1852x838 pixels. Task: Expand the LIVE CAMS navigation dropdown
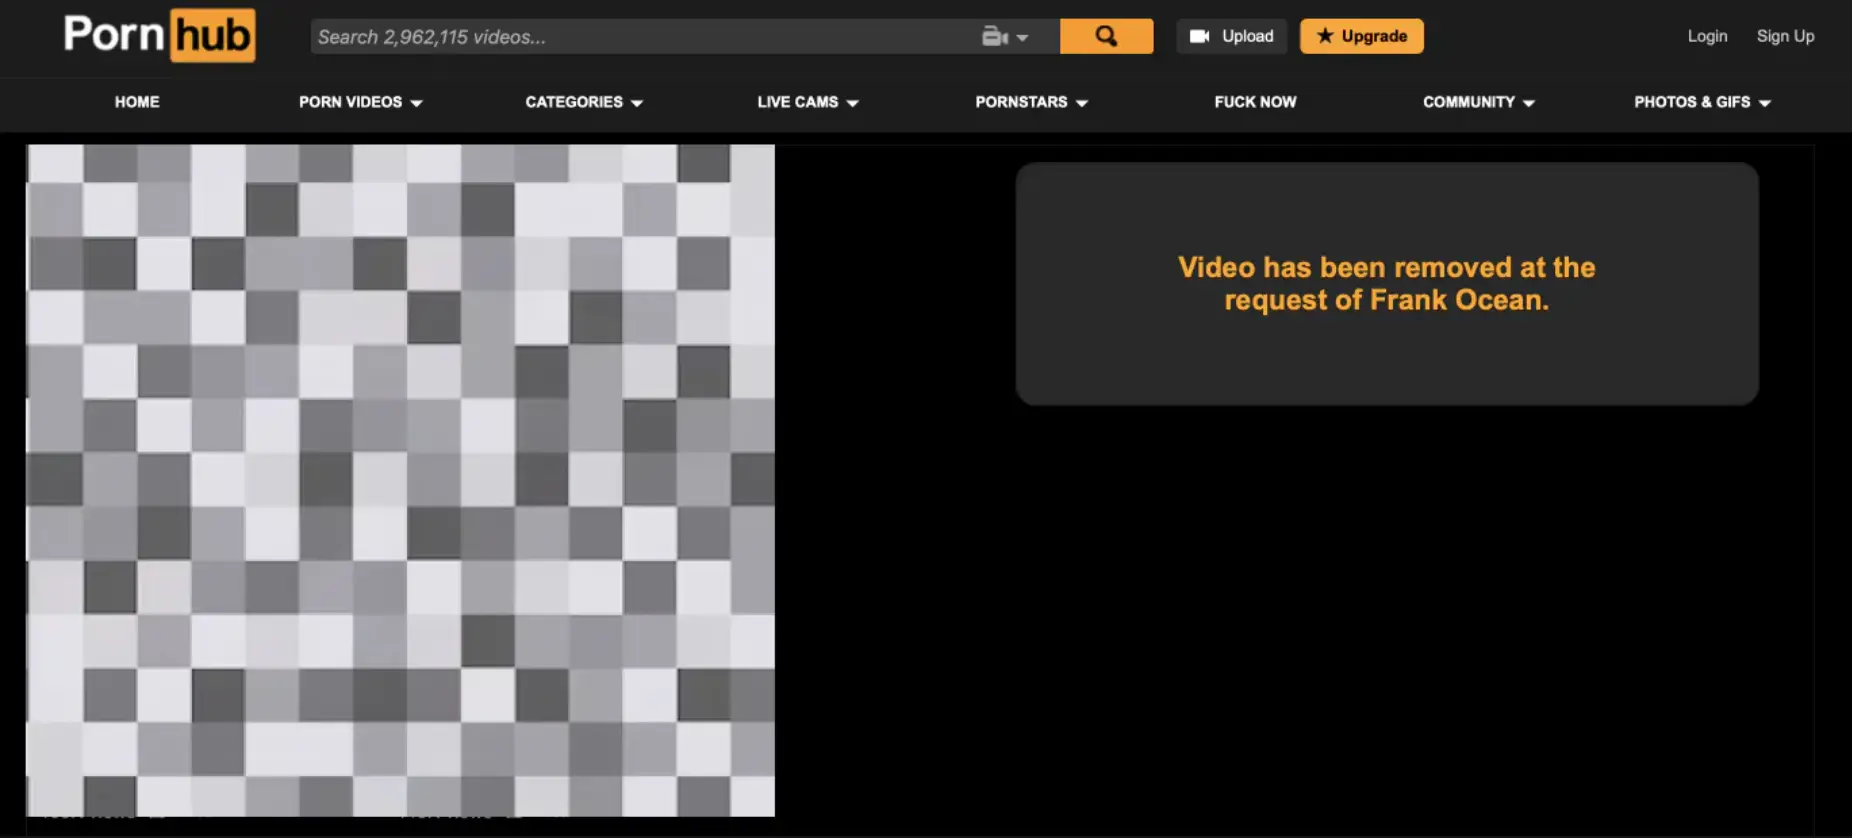click(x=808, y=102)
